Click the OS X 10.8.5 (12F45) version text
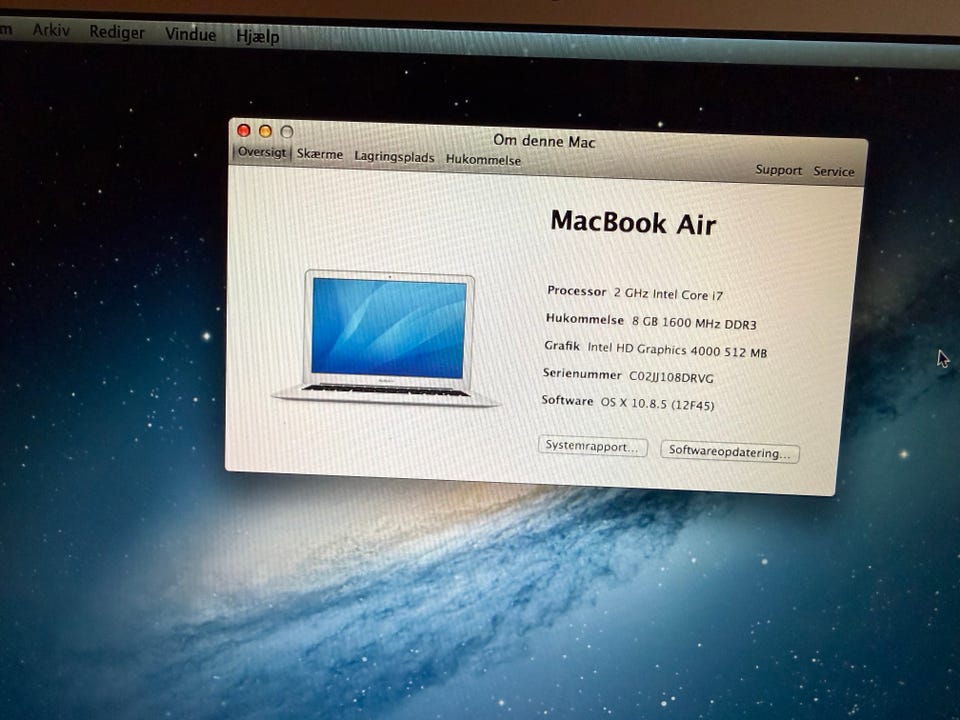 (x=657, y=403)
